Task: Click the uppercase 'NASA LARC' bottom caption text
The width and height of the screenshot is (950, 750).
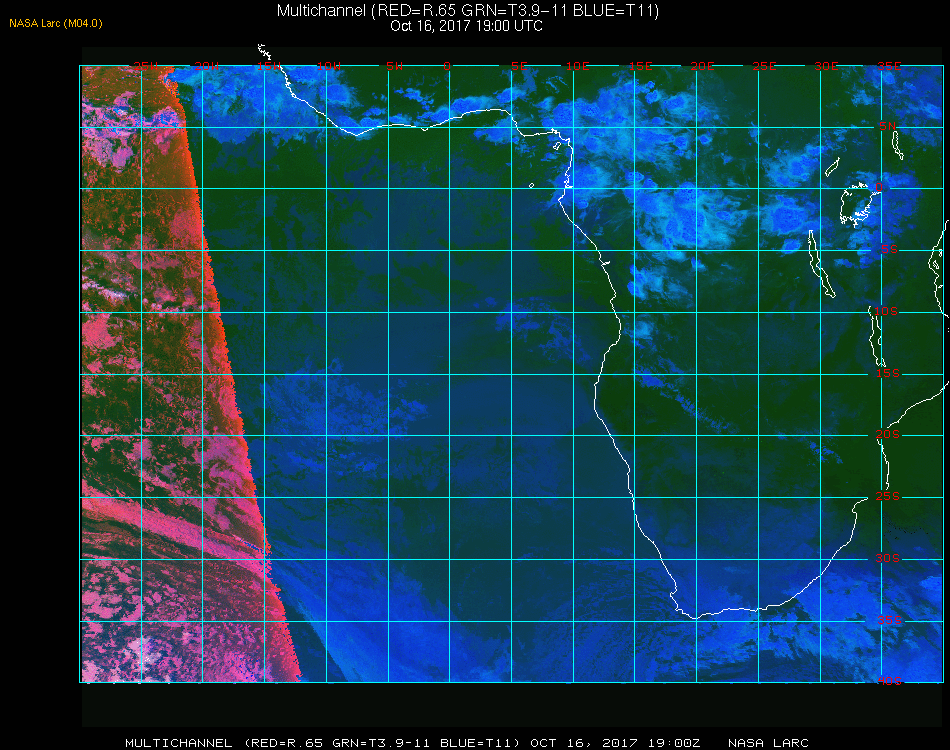Action: pyautogui.click(x=768, y=743)
